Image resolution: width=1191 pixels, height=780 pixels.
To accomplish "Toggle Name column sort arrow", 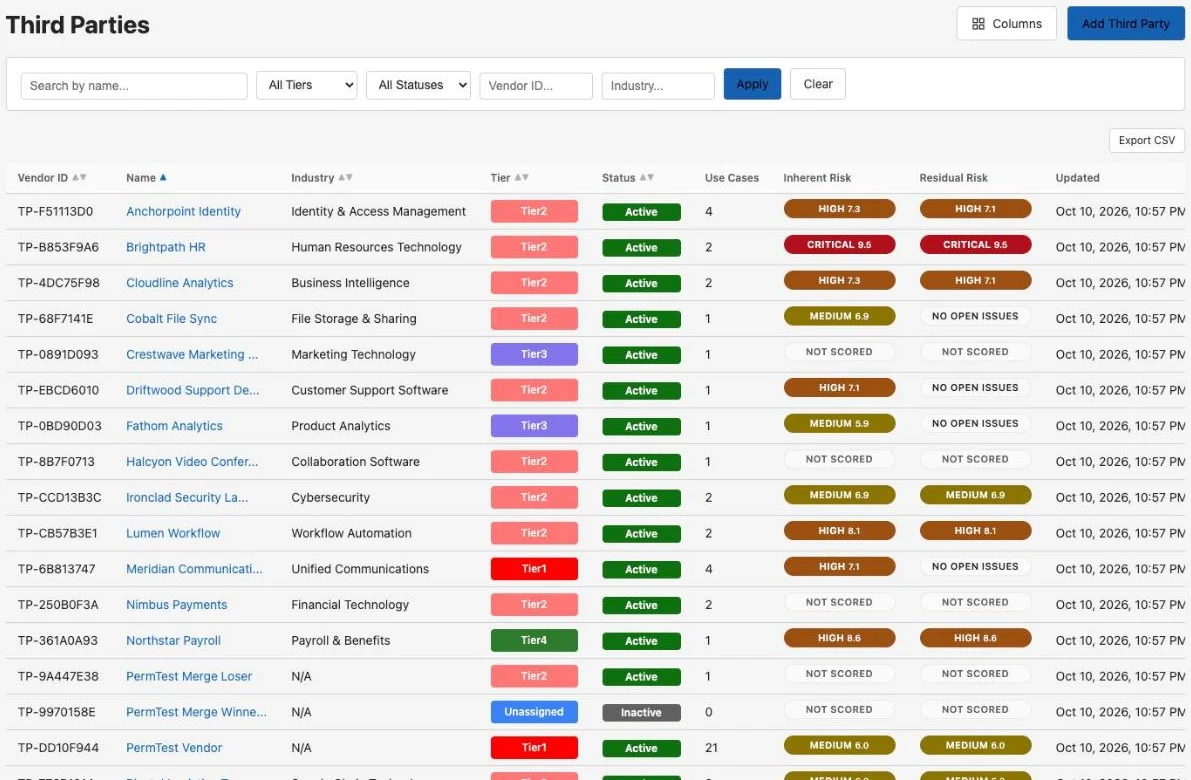I will click(x=163, y=178).
